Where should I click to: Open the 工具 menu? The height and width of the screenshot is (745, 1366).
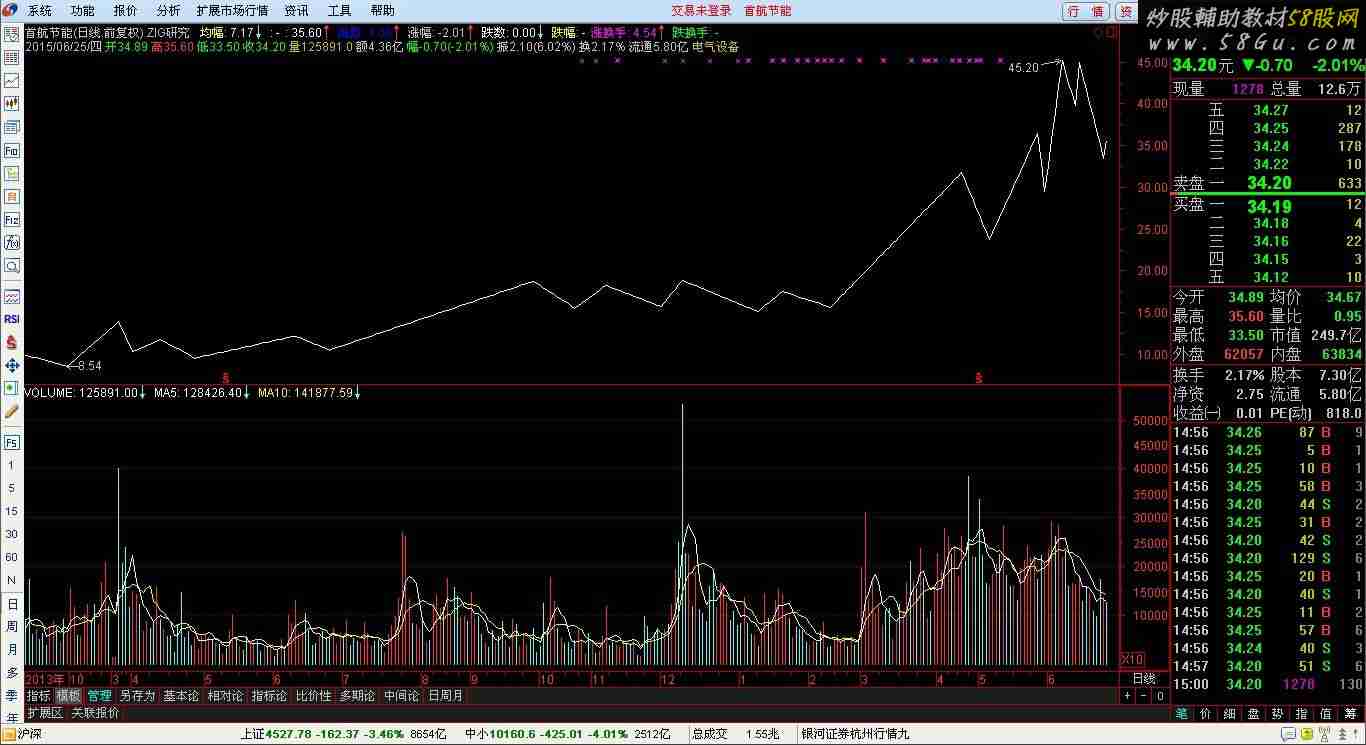tap(340, 11)
